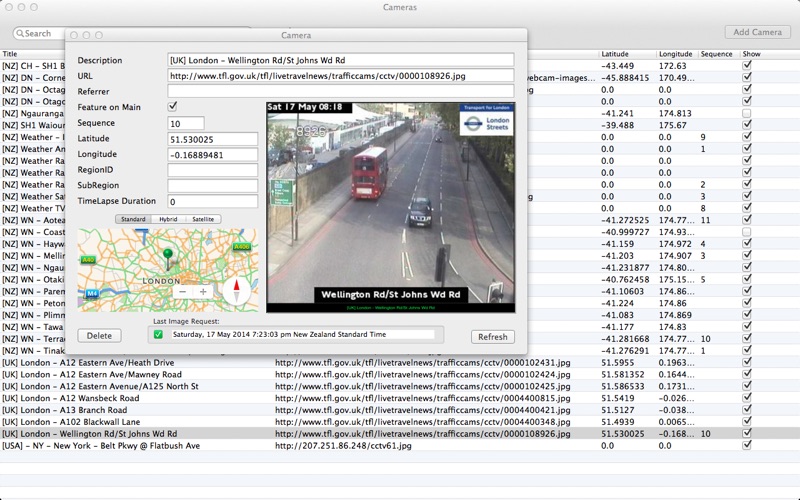Select row A12 Wansbeck Road
Screen dimensions: 800x500
click(x=400, y=398)
